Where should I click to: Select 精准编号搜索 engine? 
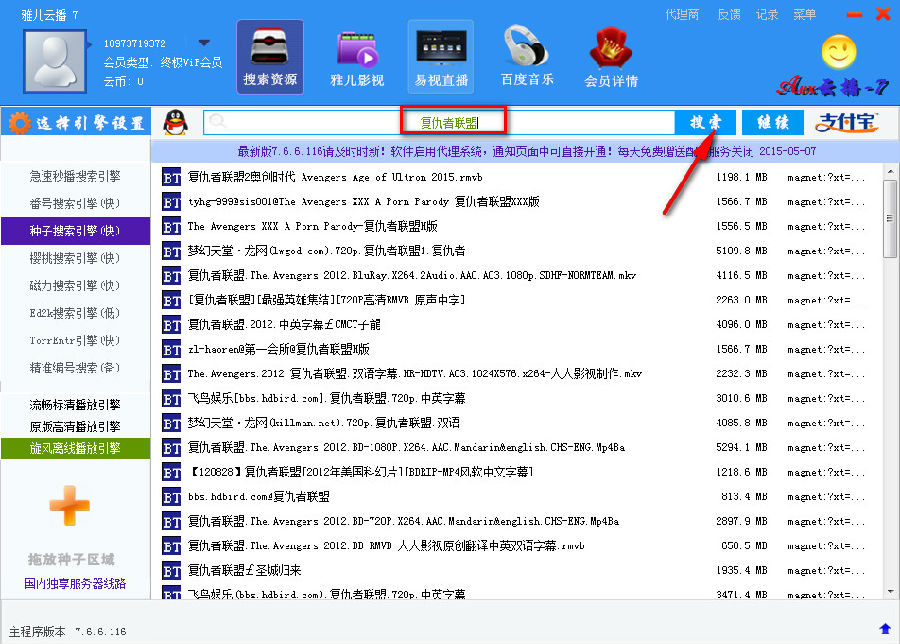[75, 367]
